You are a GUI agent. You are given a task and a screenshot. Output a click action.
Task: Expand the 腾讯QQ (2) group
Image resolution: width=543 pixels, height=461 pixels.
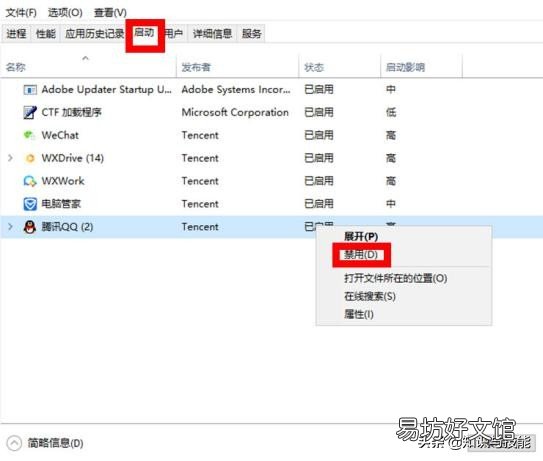[x=10, y=227]
